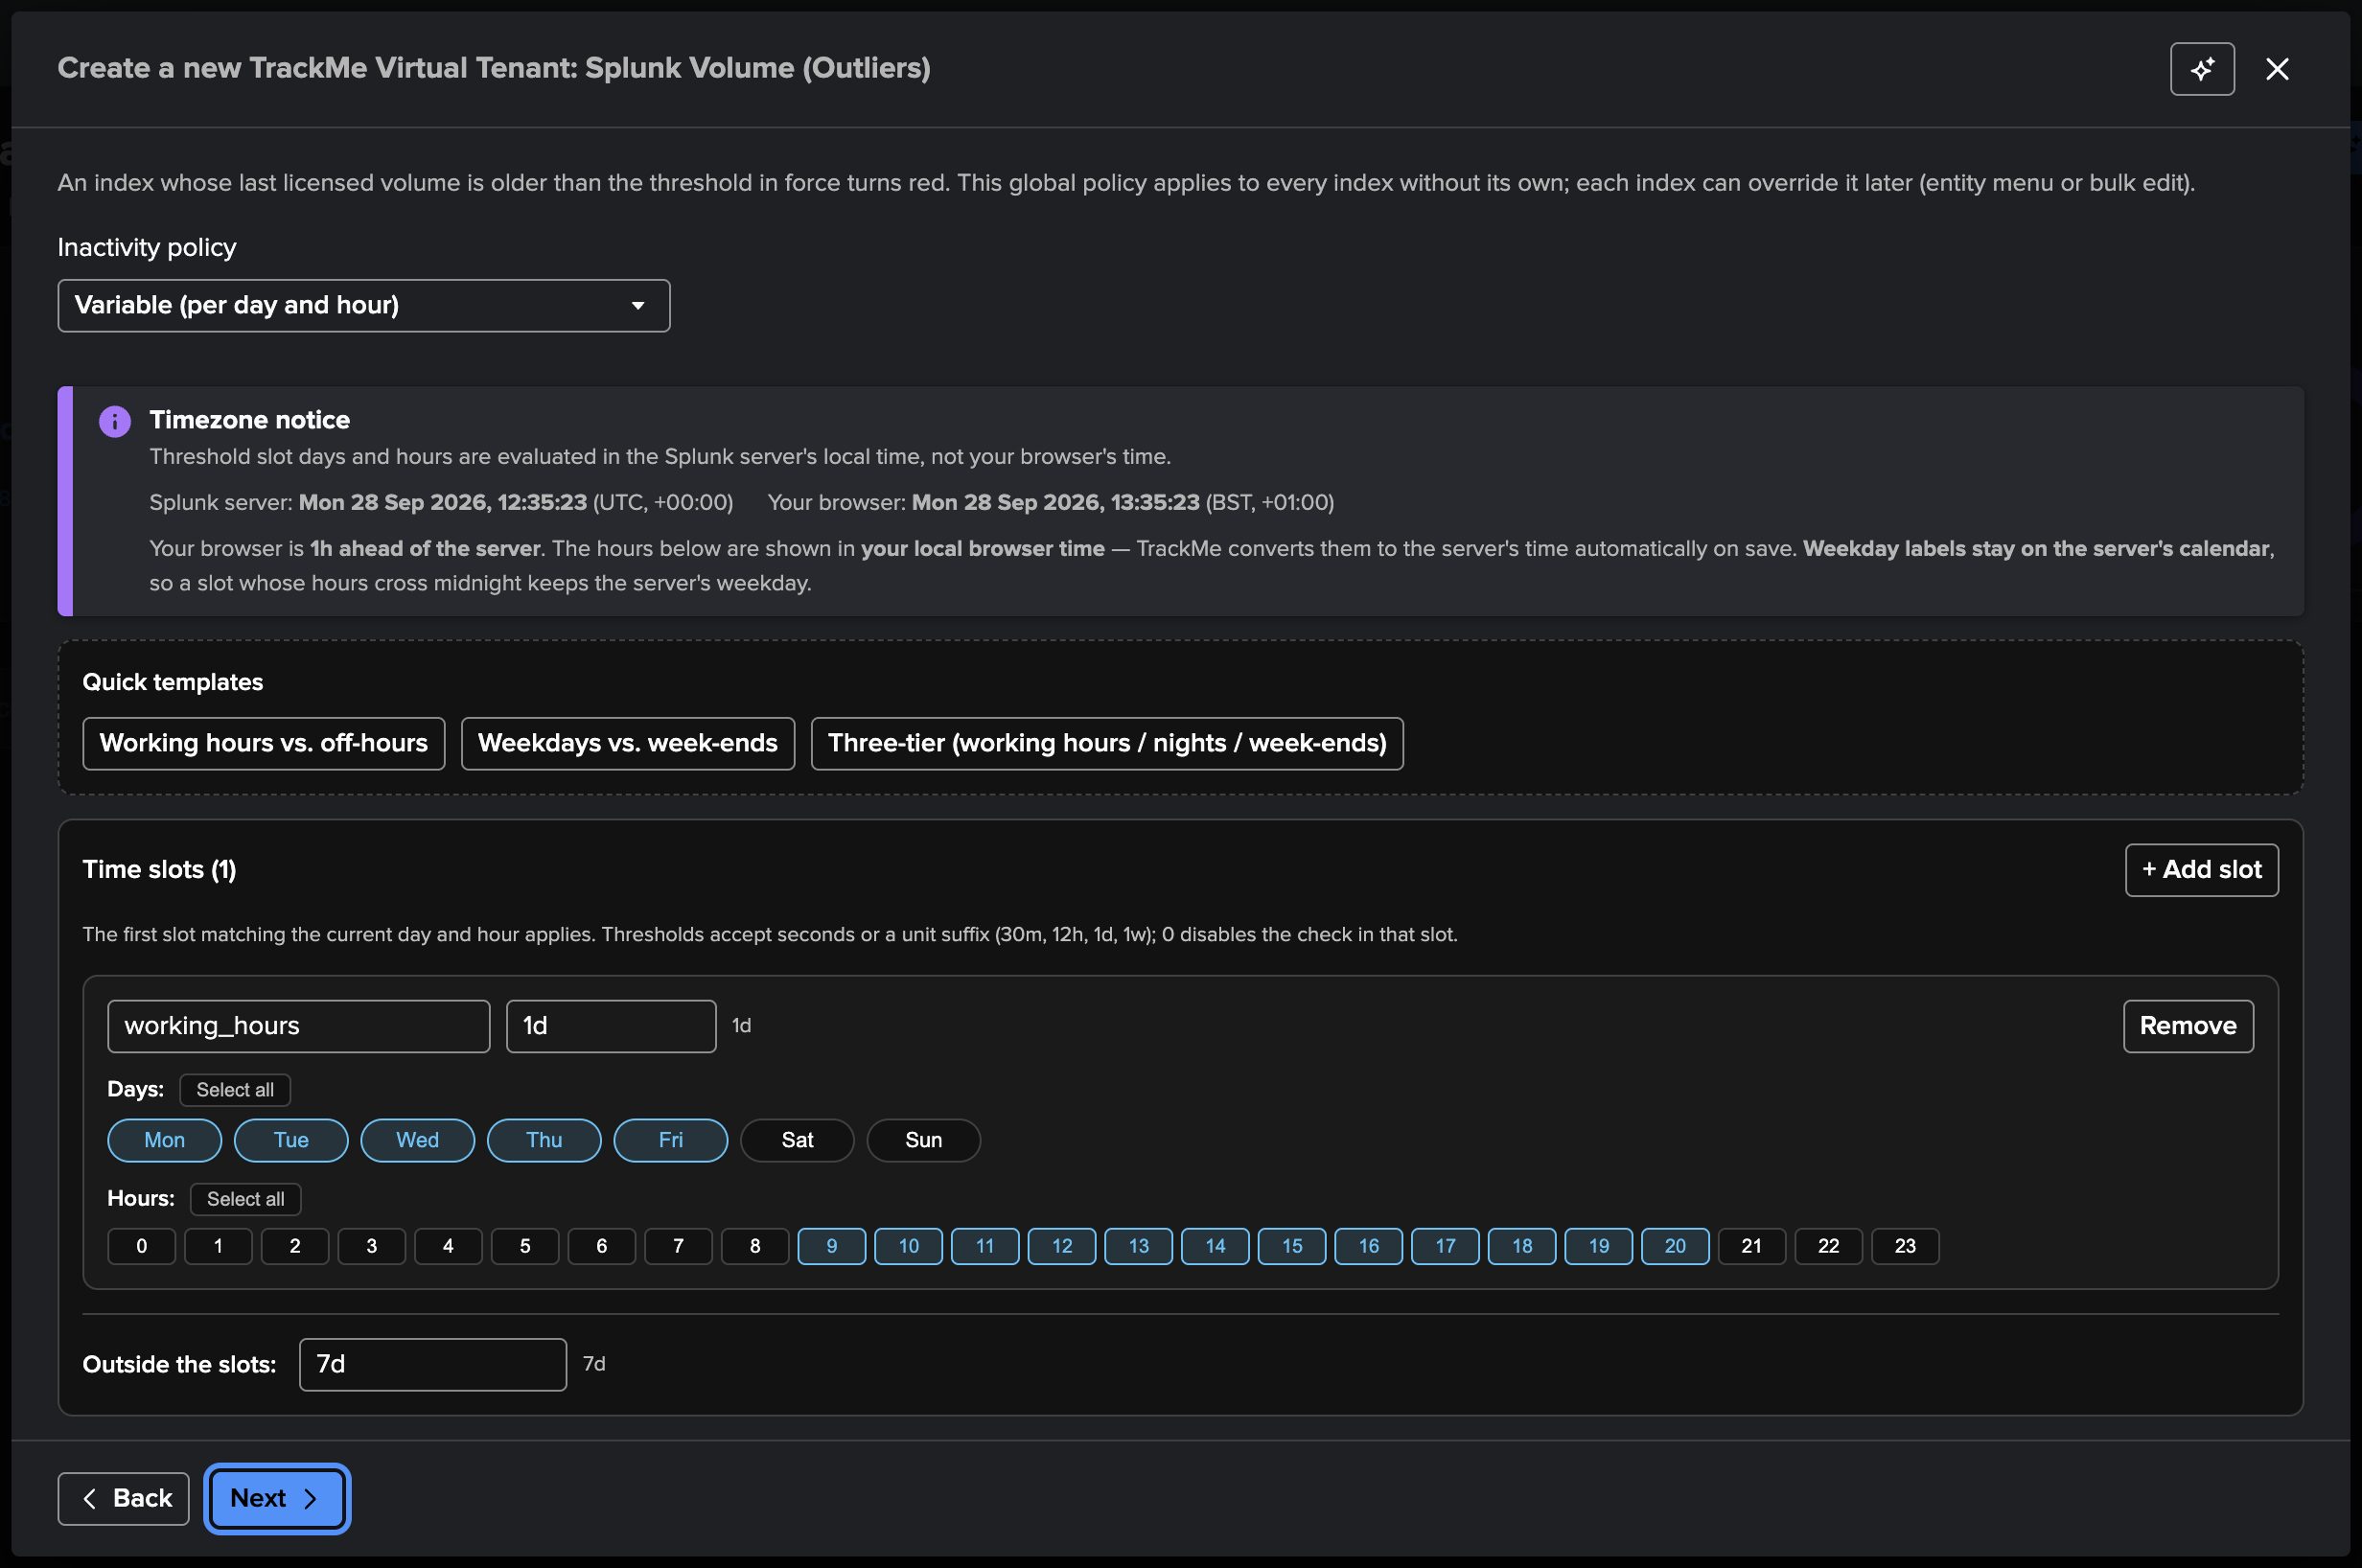
Task: Deselect hour 14 chip
Action: 1215,1246
